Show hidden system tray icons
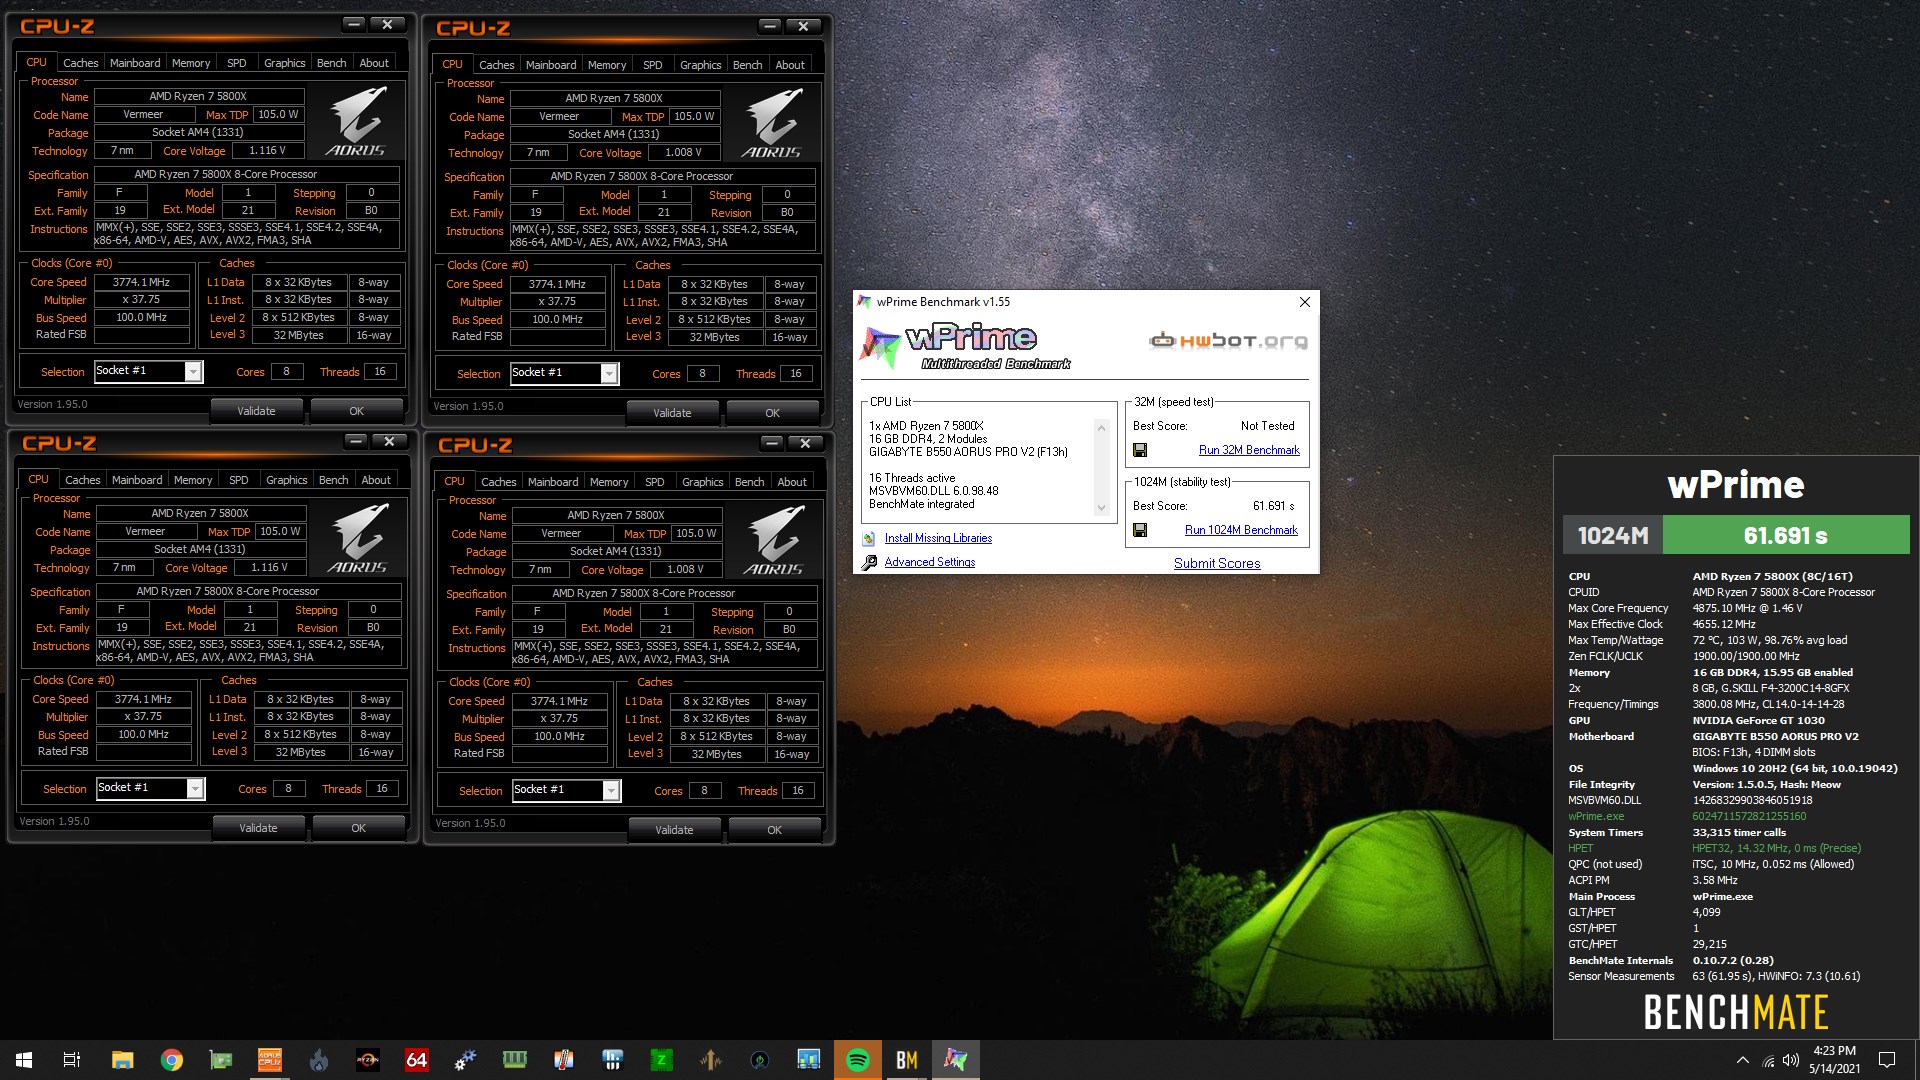This screenshot has height=1080, width=1920. point(1742,1060)
